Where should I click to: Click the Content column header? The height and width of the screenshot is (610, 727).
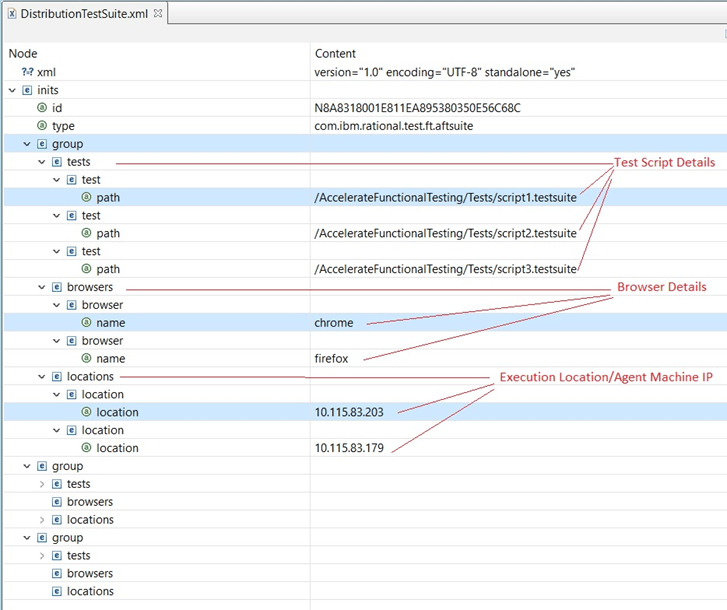[335, 53]
